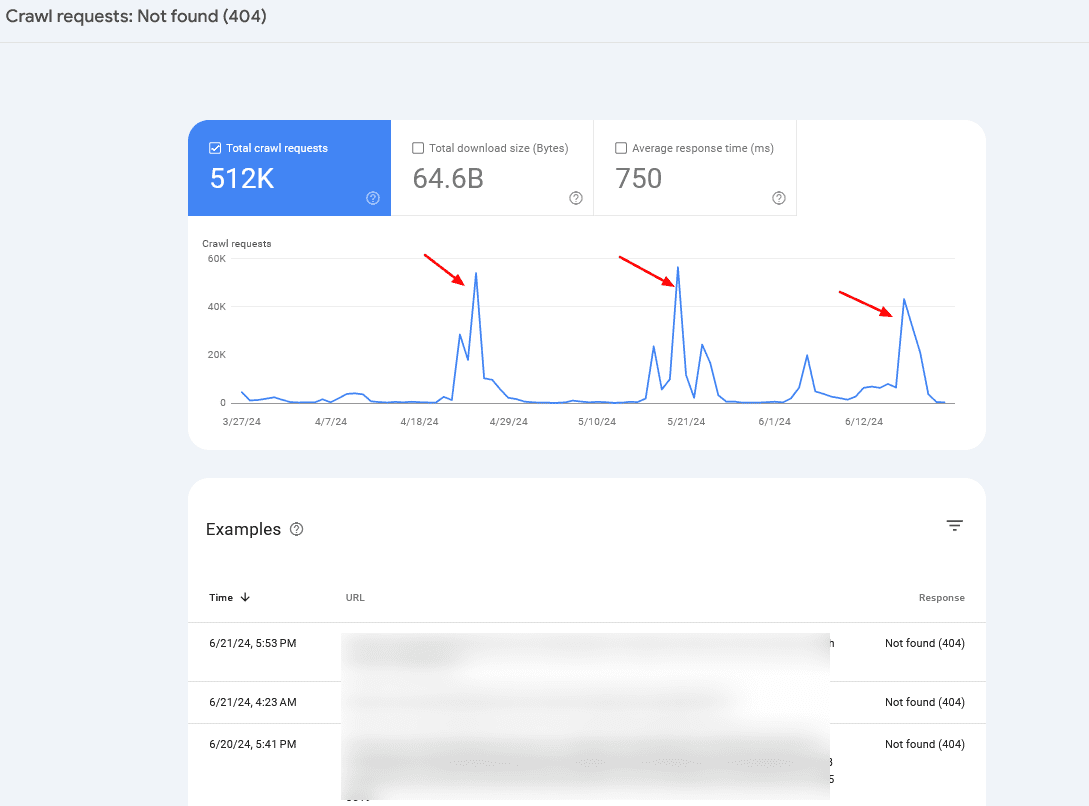The width and height of the screenshot is (1089, 806).
Task: Click help icon next to Examples heading
Action: [296, 530]
